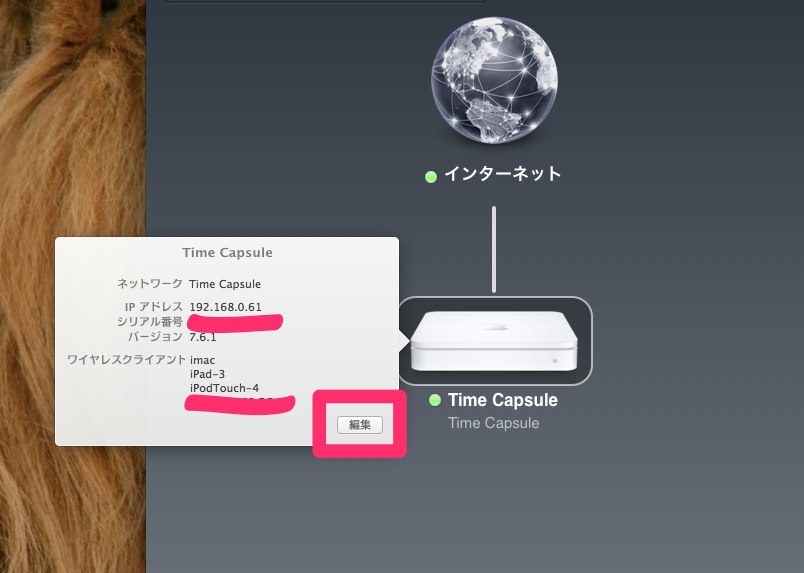The height and width of the screenshot is (573, 804).
Task: Click the IP アドレス label
Action: tap(154, 306)
